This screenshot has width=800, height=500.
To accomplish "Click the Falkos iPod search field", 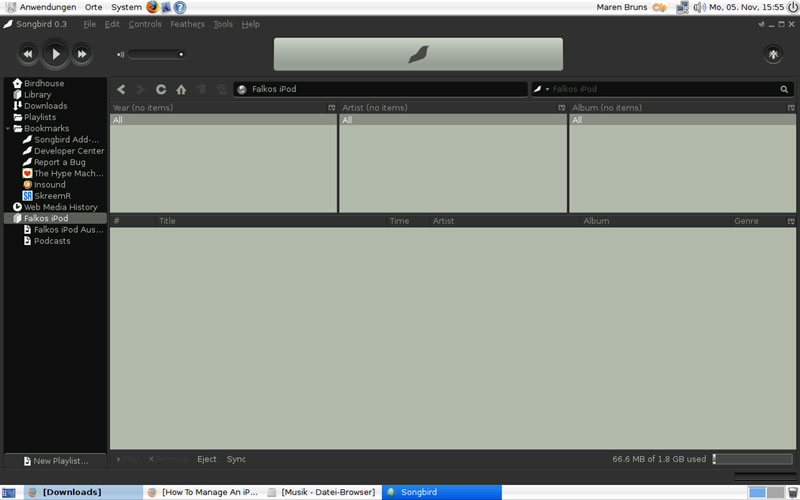I will pos(663,89).
